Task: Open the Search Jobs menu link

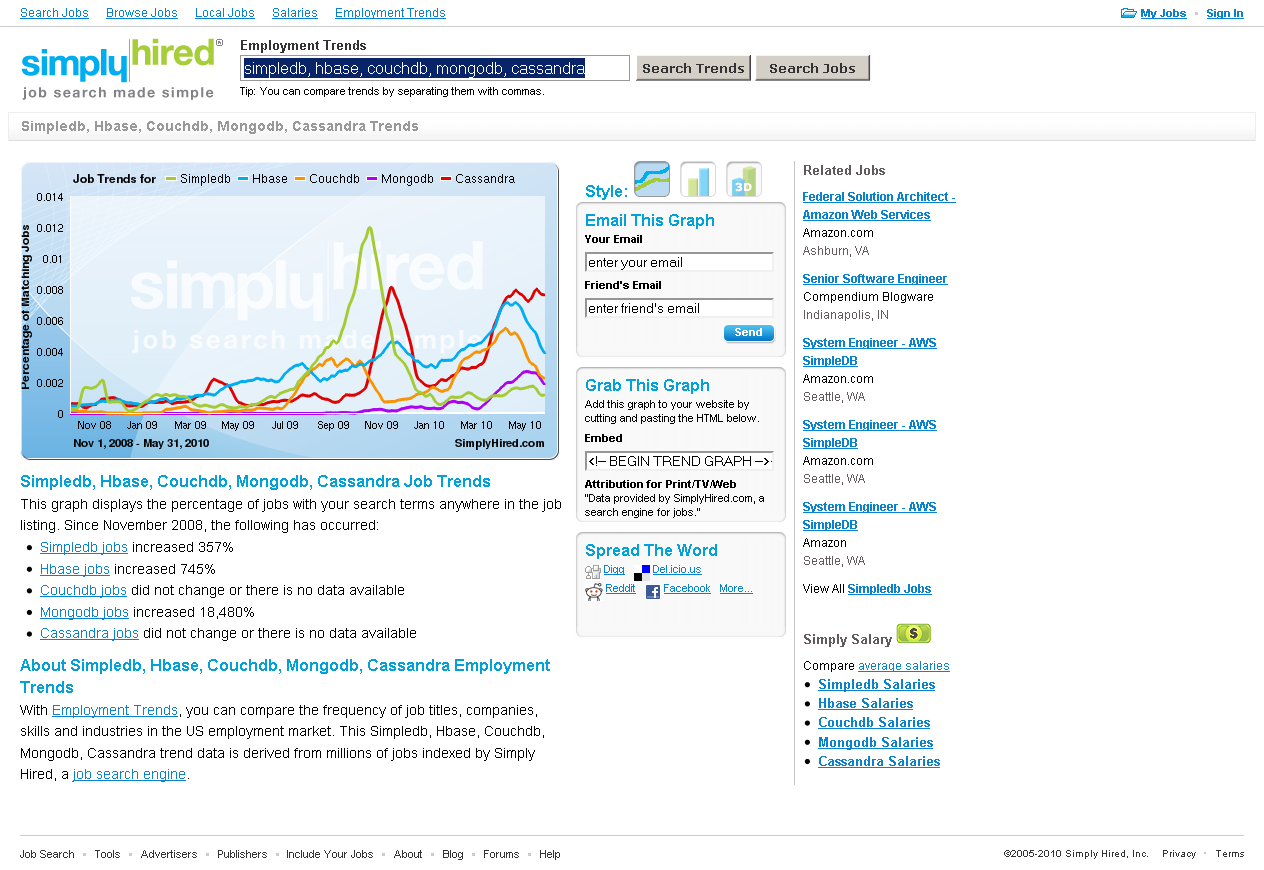Action: 54,13
